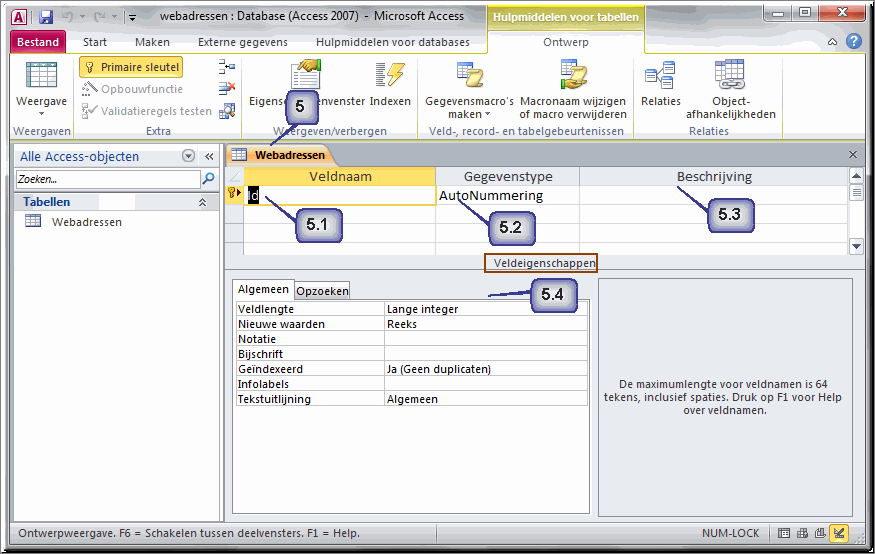Click the Id field name cell
Viewport: 875px width, 554px height.
(340, 195)
